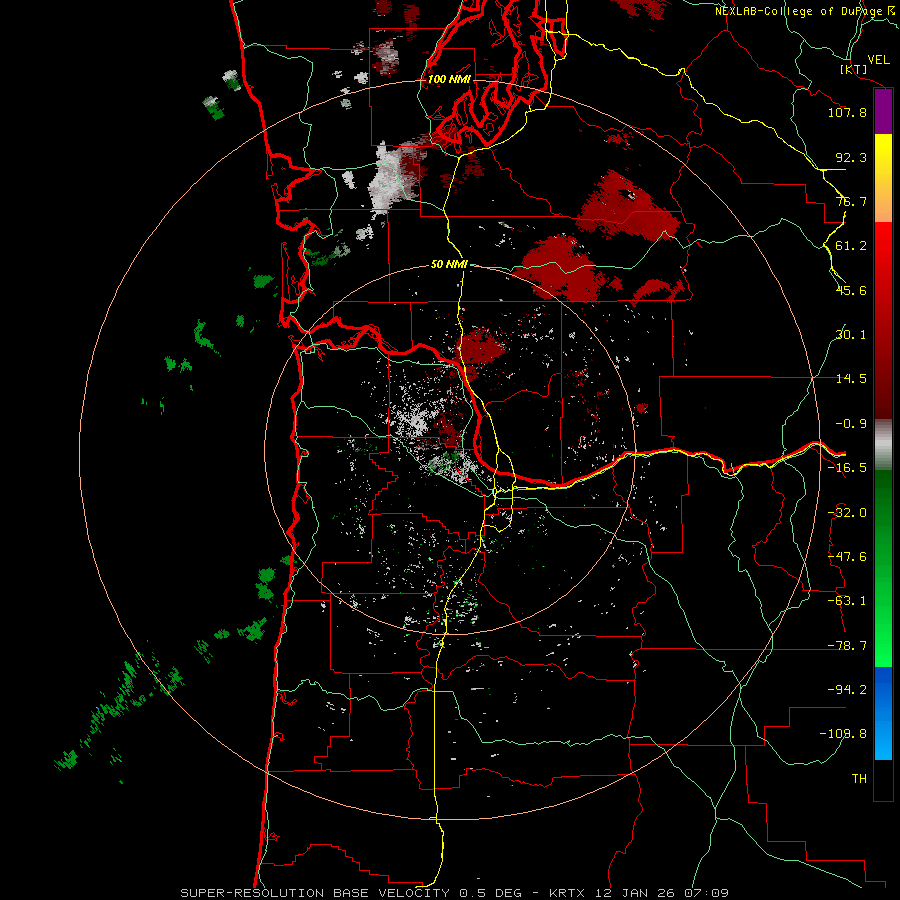
Task: Click the Super-Resolution Base Velocity caption
Action: coord(454,893)
